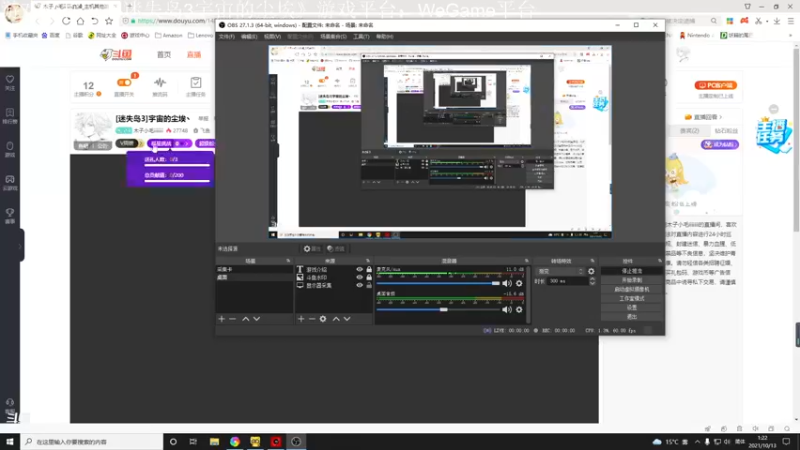The width and height of the screenshot is (800, 450).
Task: Pop out the controls dock panel icon
Action: 660,261
